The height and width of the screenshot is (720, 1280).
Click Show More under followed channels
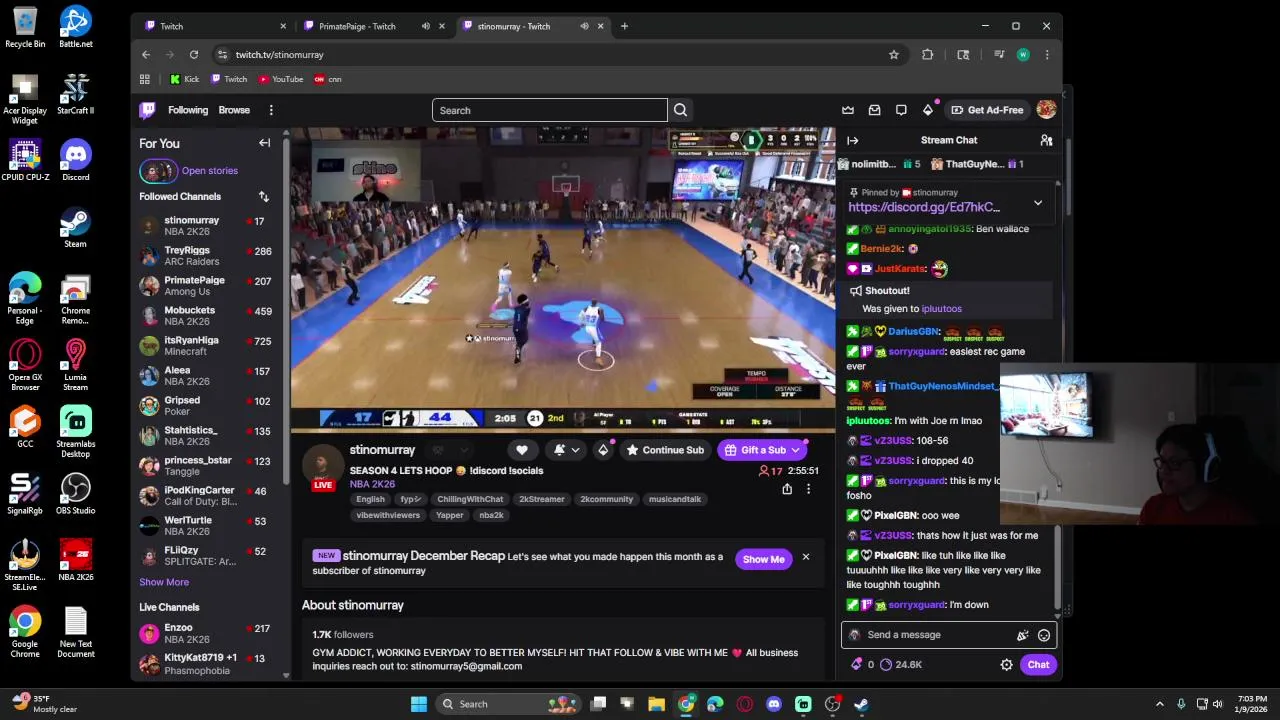[x=164, y=582]
